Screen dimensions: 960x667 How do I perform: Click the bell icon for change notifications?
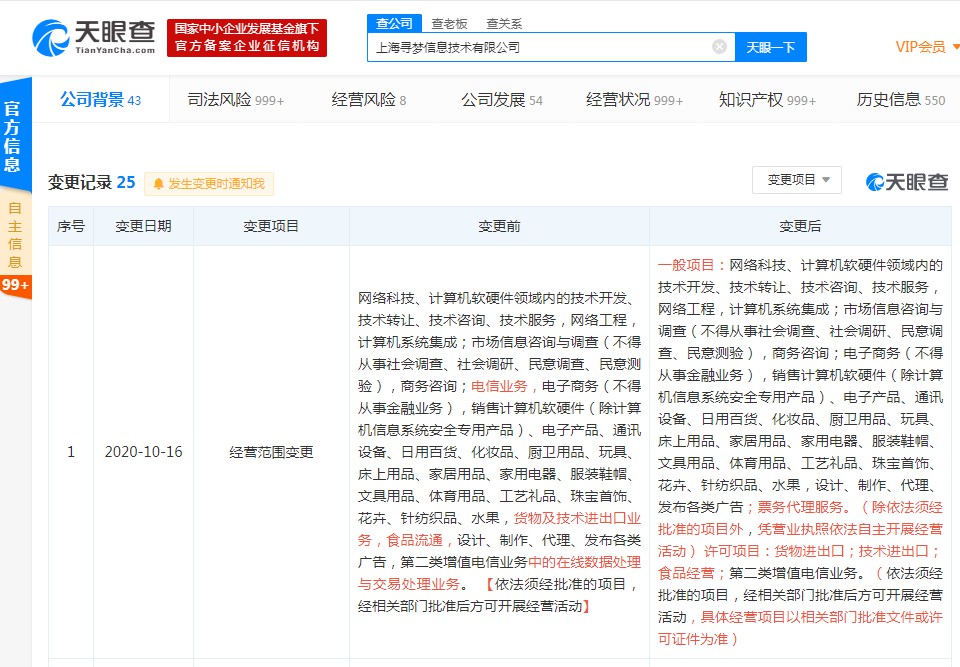click(158, 184)
